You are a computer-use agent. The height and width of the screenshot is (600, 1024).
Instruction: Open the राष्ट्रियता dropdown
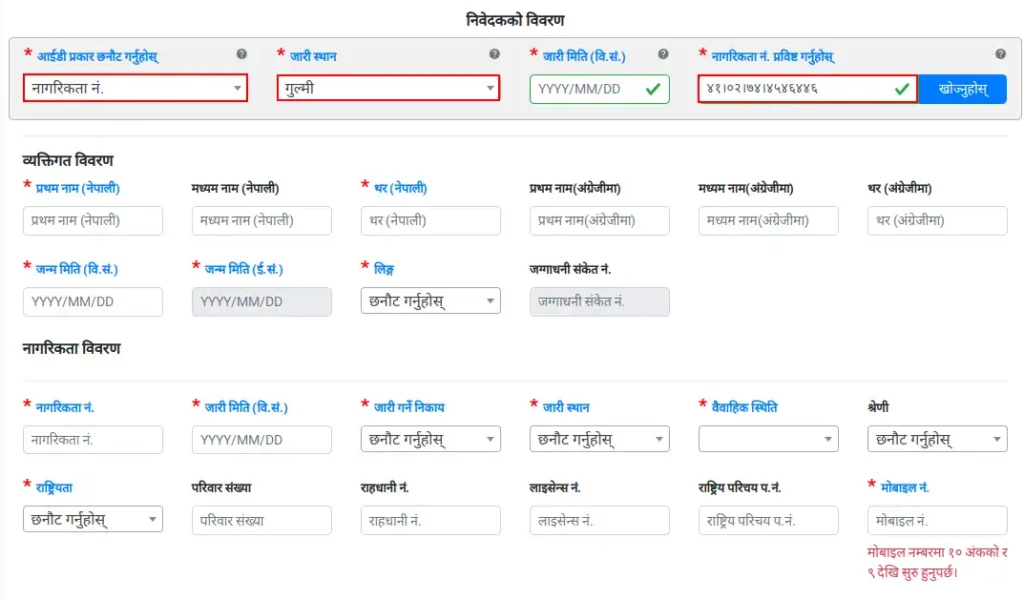92,519
